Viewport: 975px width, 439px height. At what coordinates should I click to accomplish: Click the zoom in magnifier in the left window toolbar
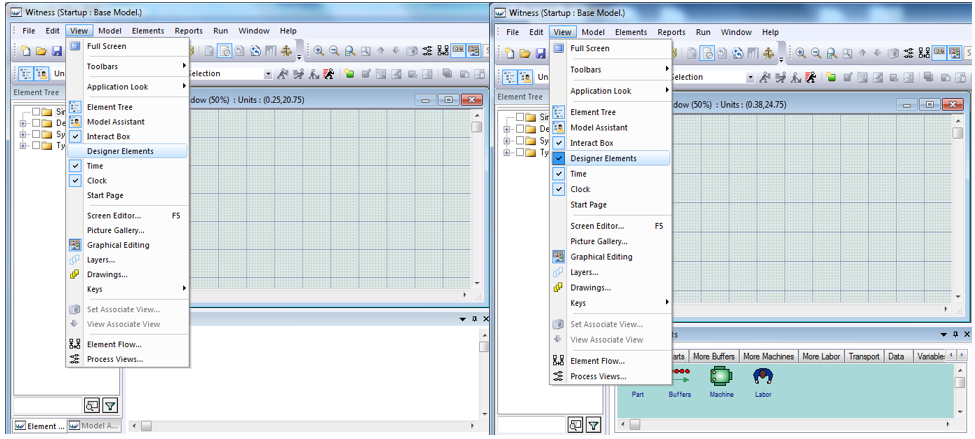pyautogui.click(x=319, y=51)
